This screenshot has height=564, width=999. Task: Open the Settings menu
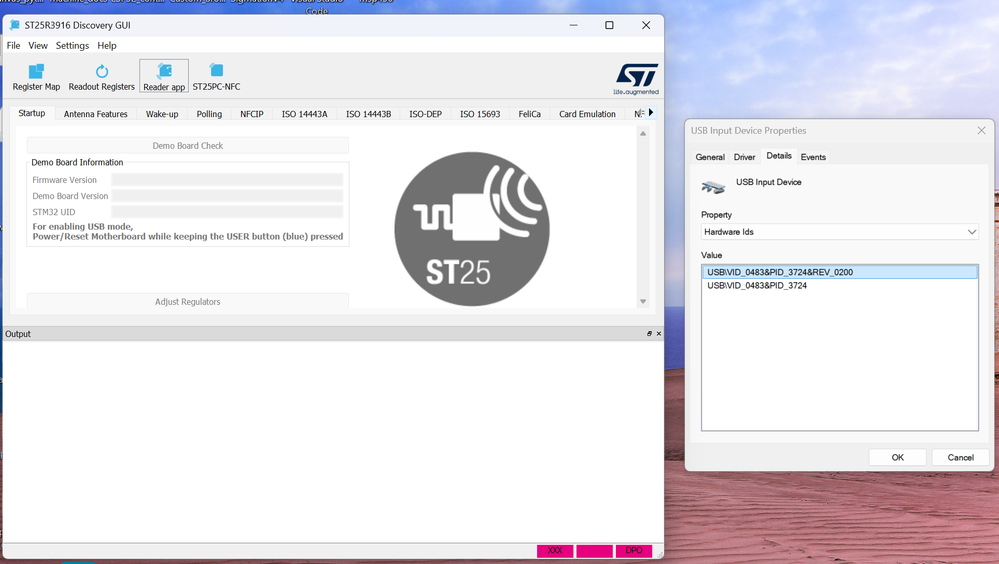point(72,45)
